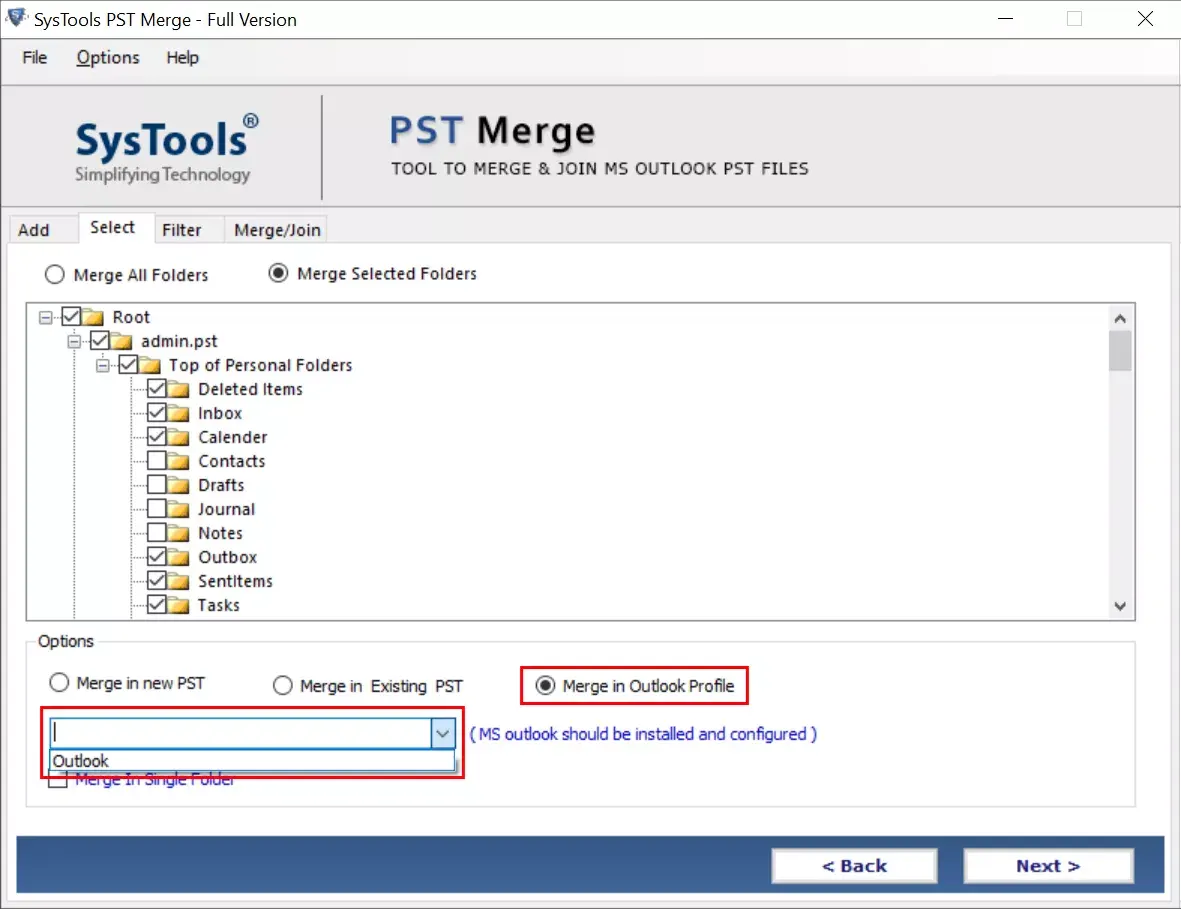
Task: Uncheck the Inbox checkbox
Action: pos(157,413)
